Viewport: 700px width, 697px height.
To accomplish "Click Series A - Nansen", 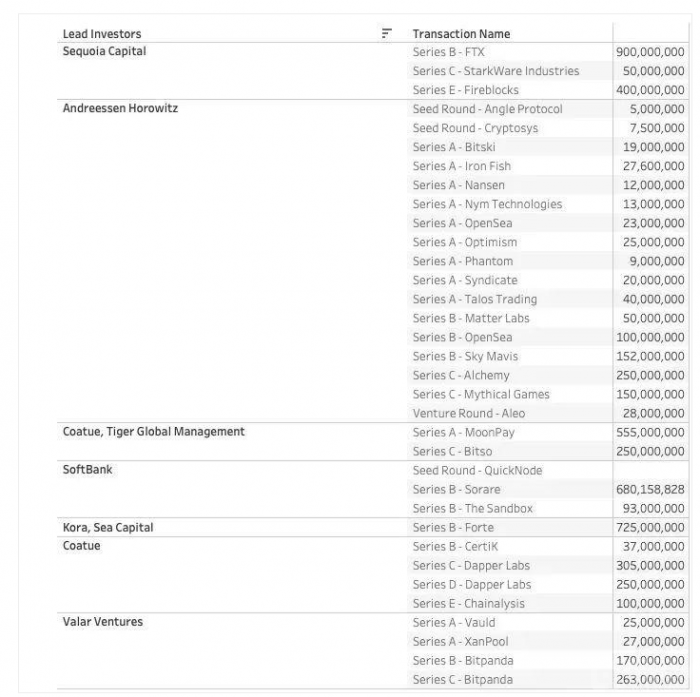I will 458,185.
